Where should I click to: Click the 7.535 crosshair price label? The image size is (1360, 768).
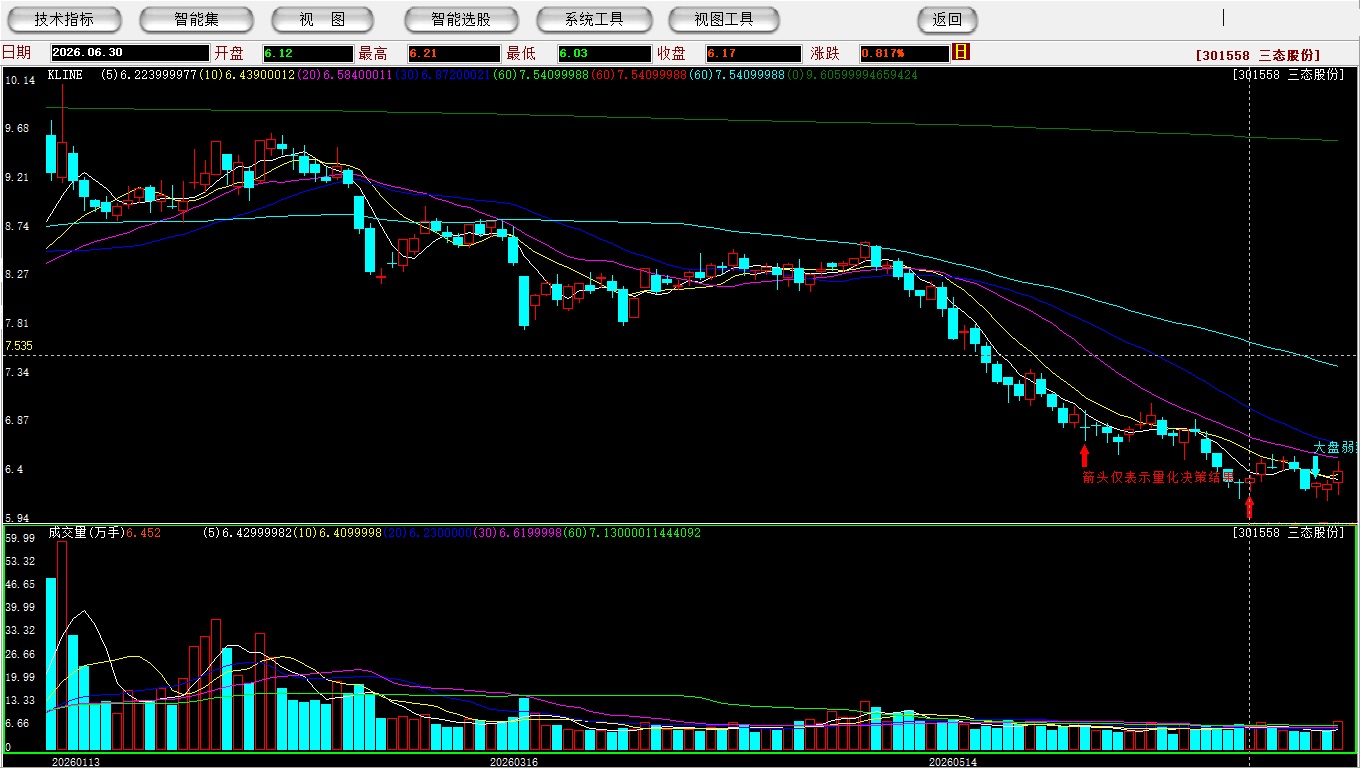[x=19, y=346]
